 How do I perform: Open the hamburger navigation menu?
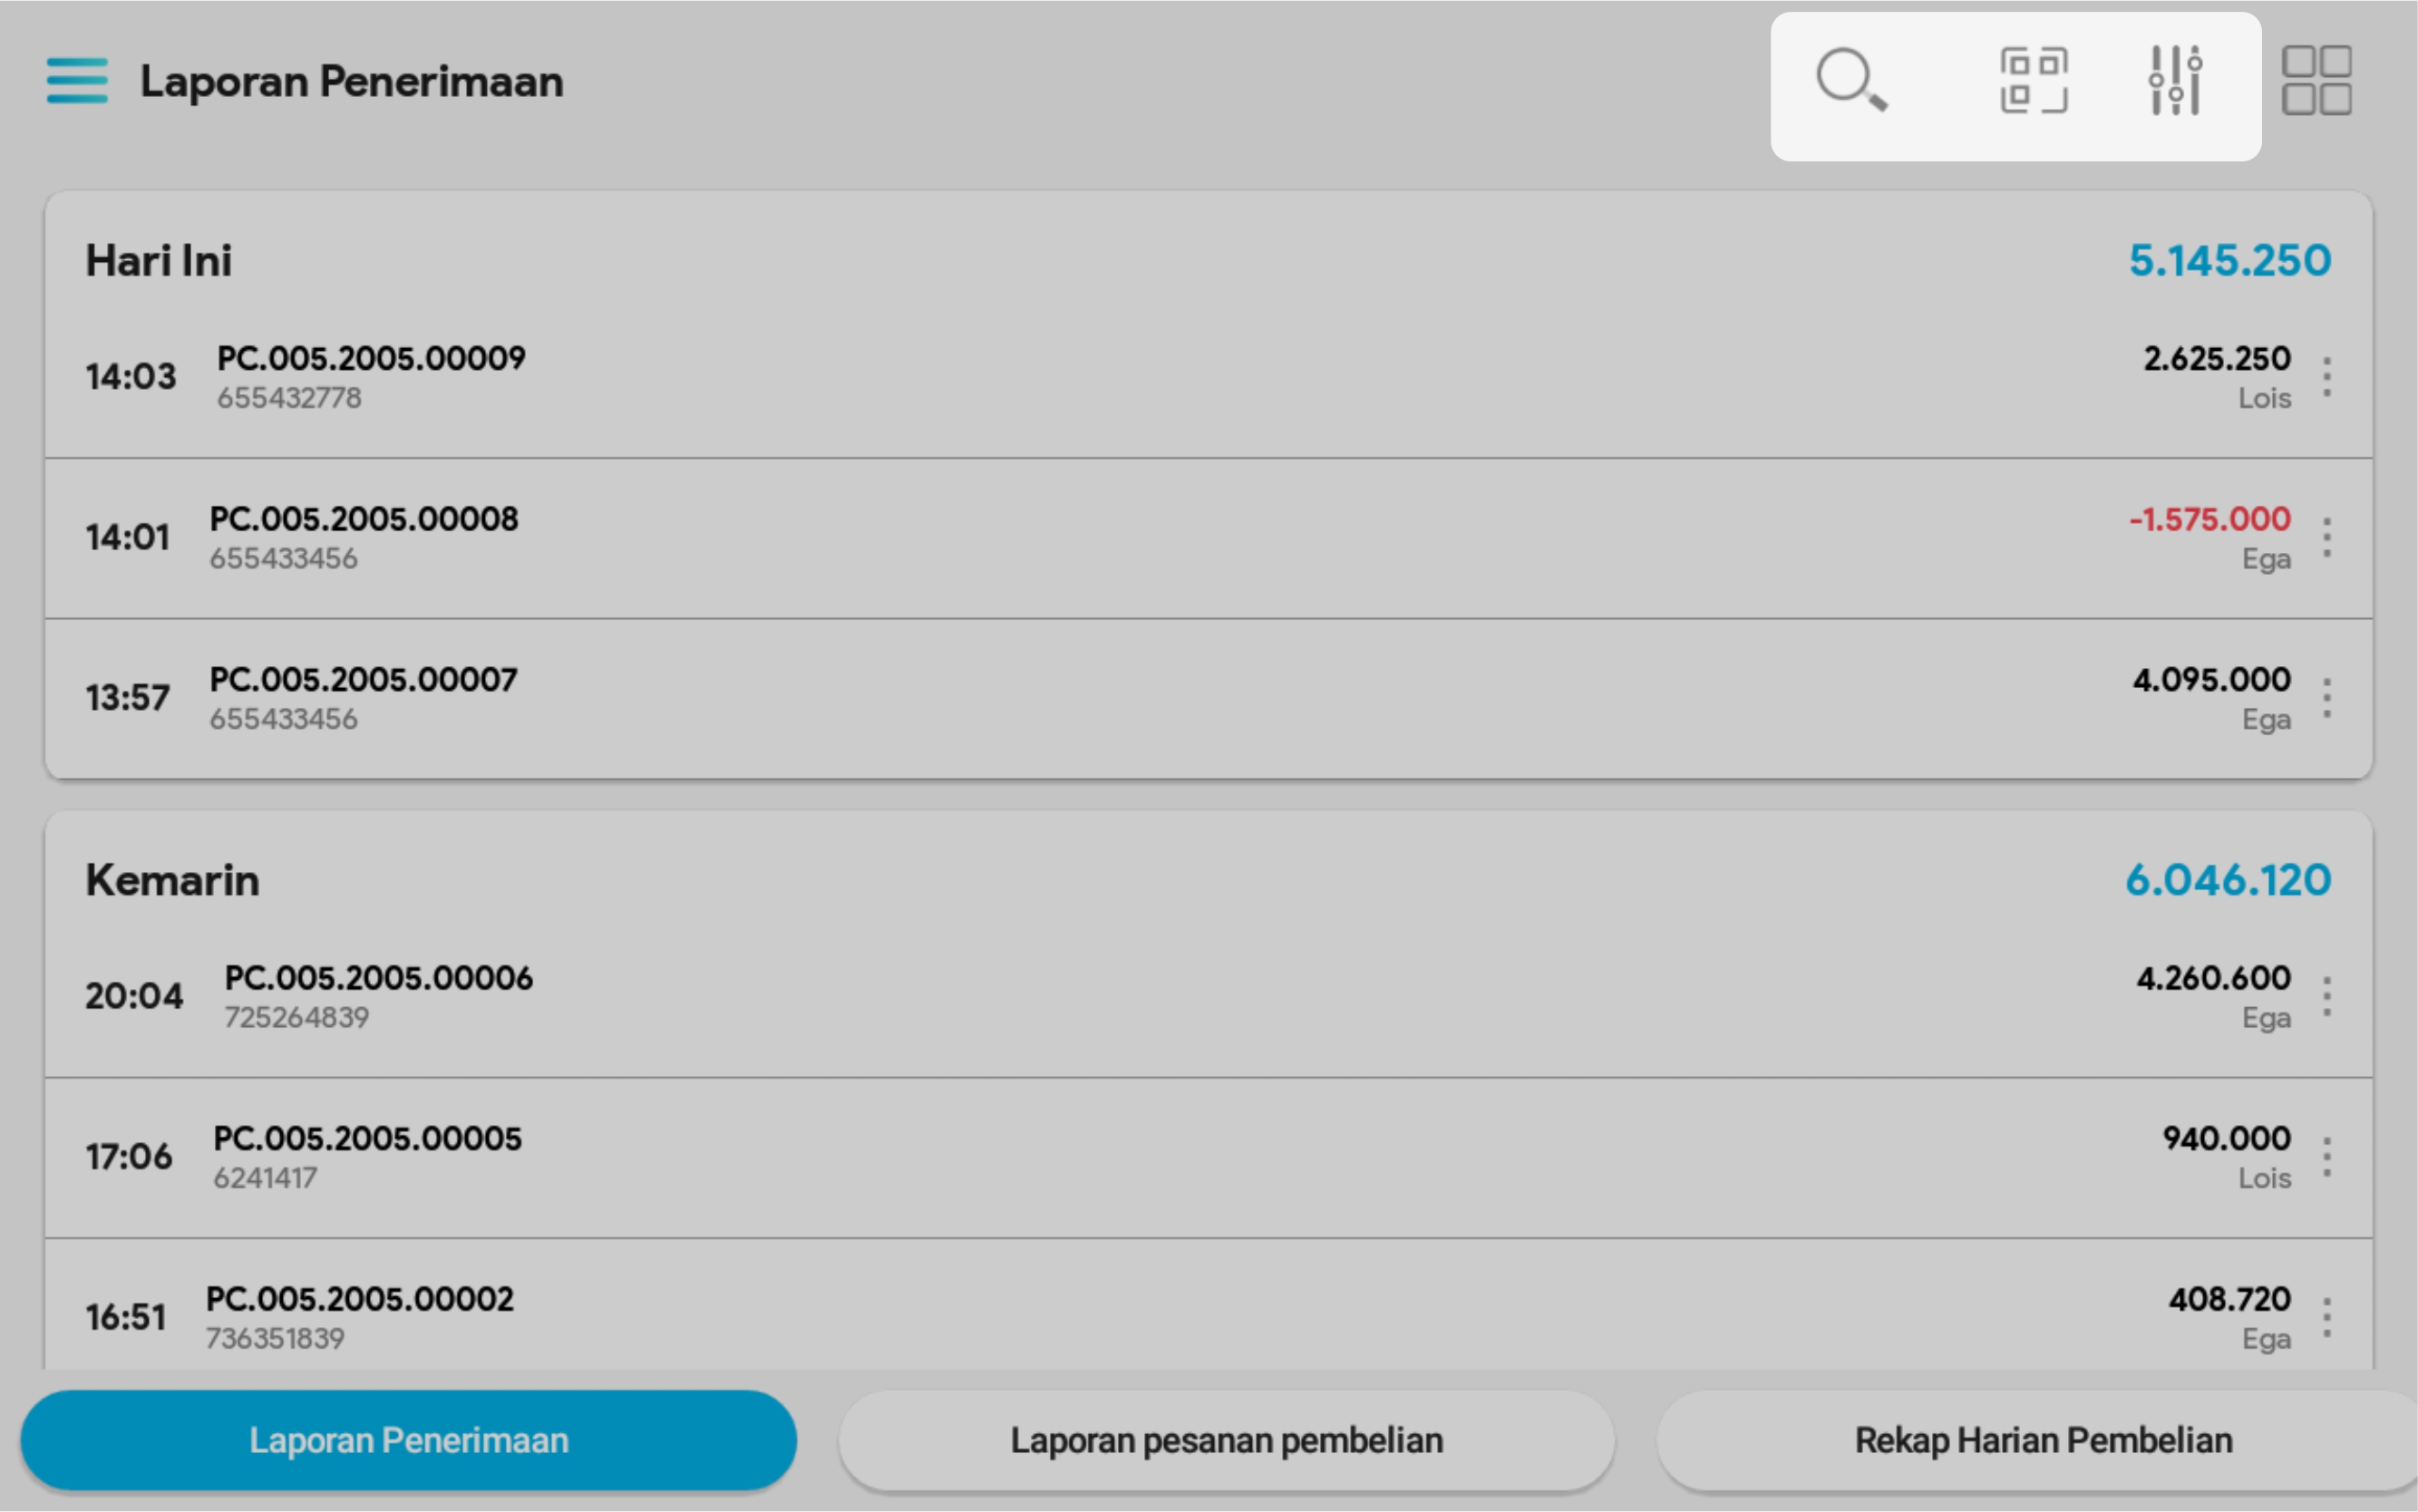pos(77,81)
